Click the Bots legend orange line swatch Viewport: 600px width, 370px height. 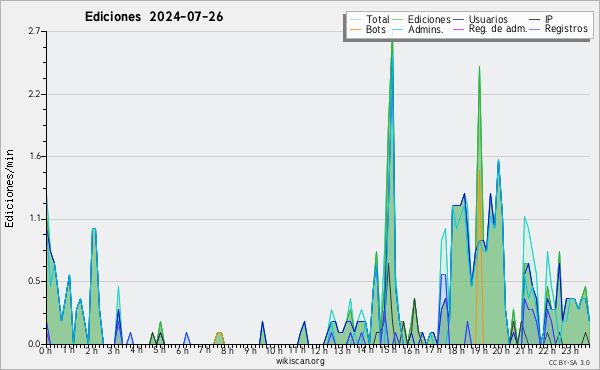pos(355,29)
